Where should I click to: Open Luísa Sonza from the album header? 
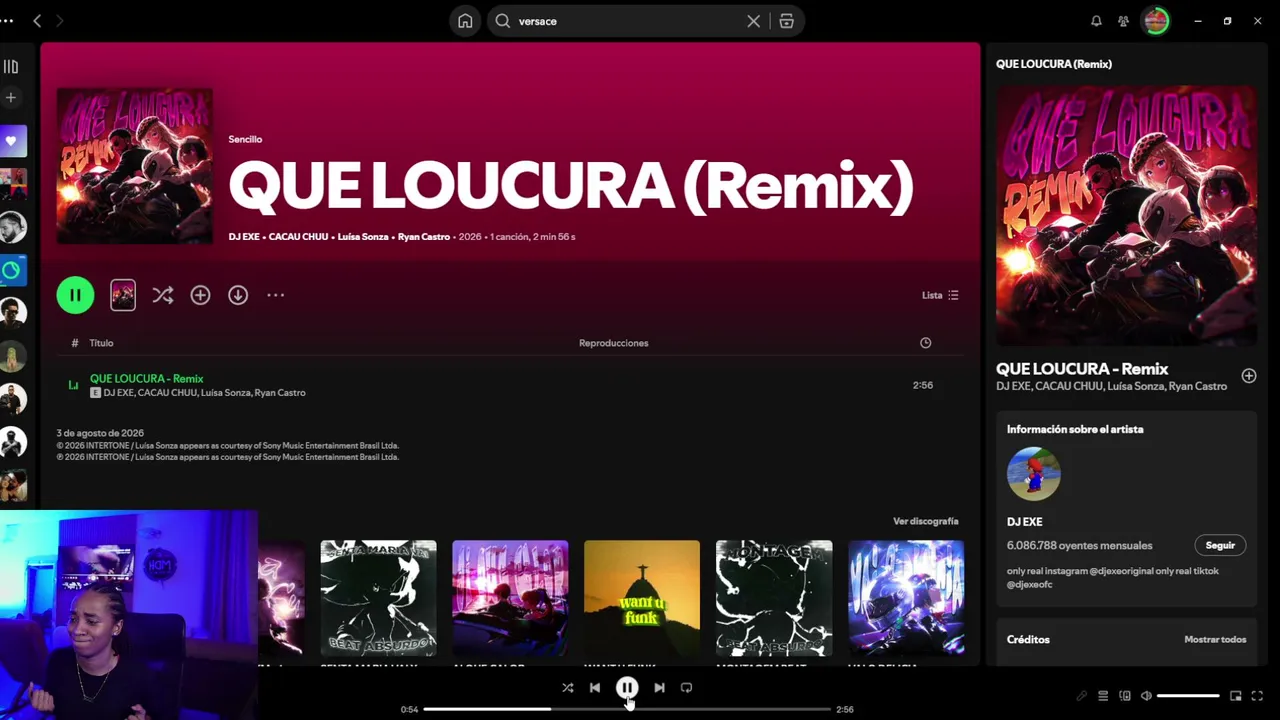coord(365,237)
